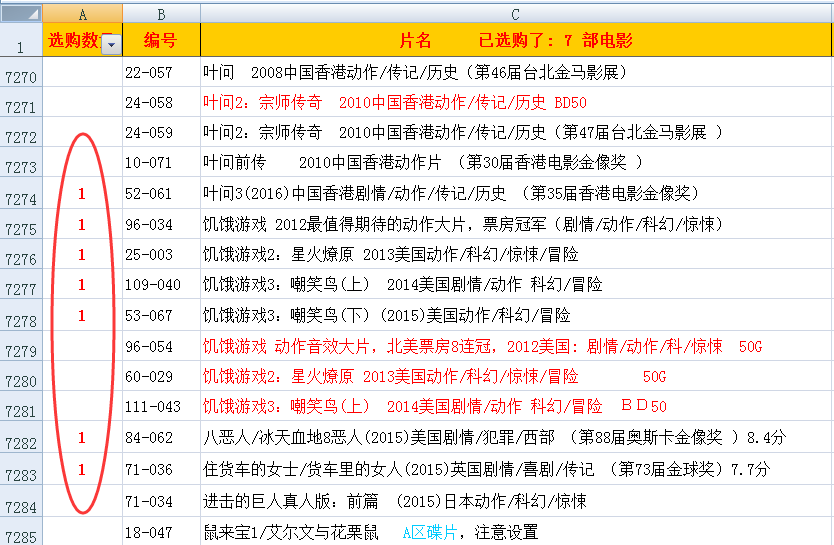Viewport: 834px width, 545px height.
Task: Select column C header
Action: click(x=515, y=14)
